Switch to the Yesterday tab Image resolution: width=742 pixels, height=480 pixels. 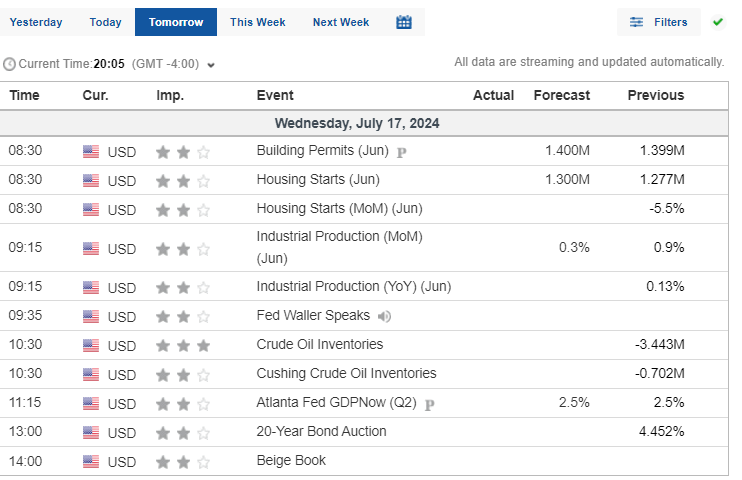[x=36, y=22]
